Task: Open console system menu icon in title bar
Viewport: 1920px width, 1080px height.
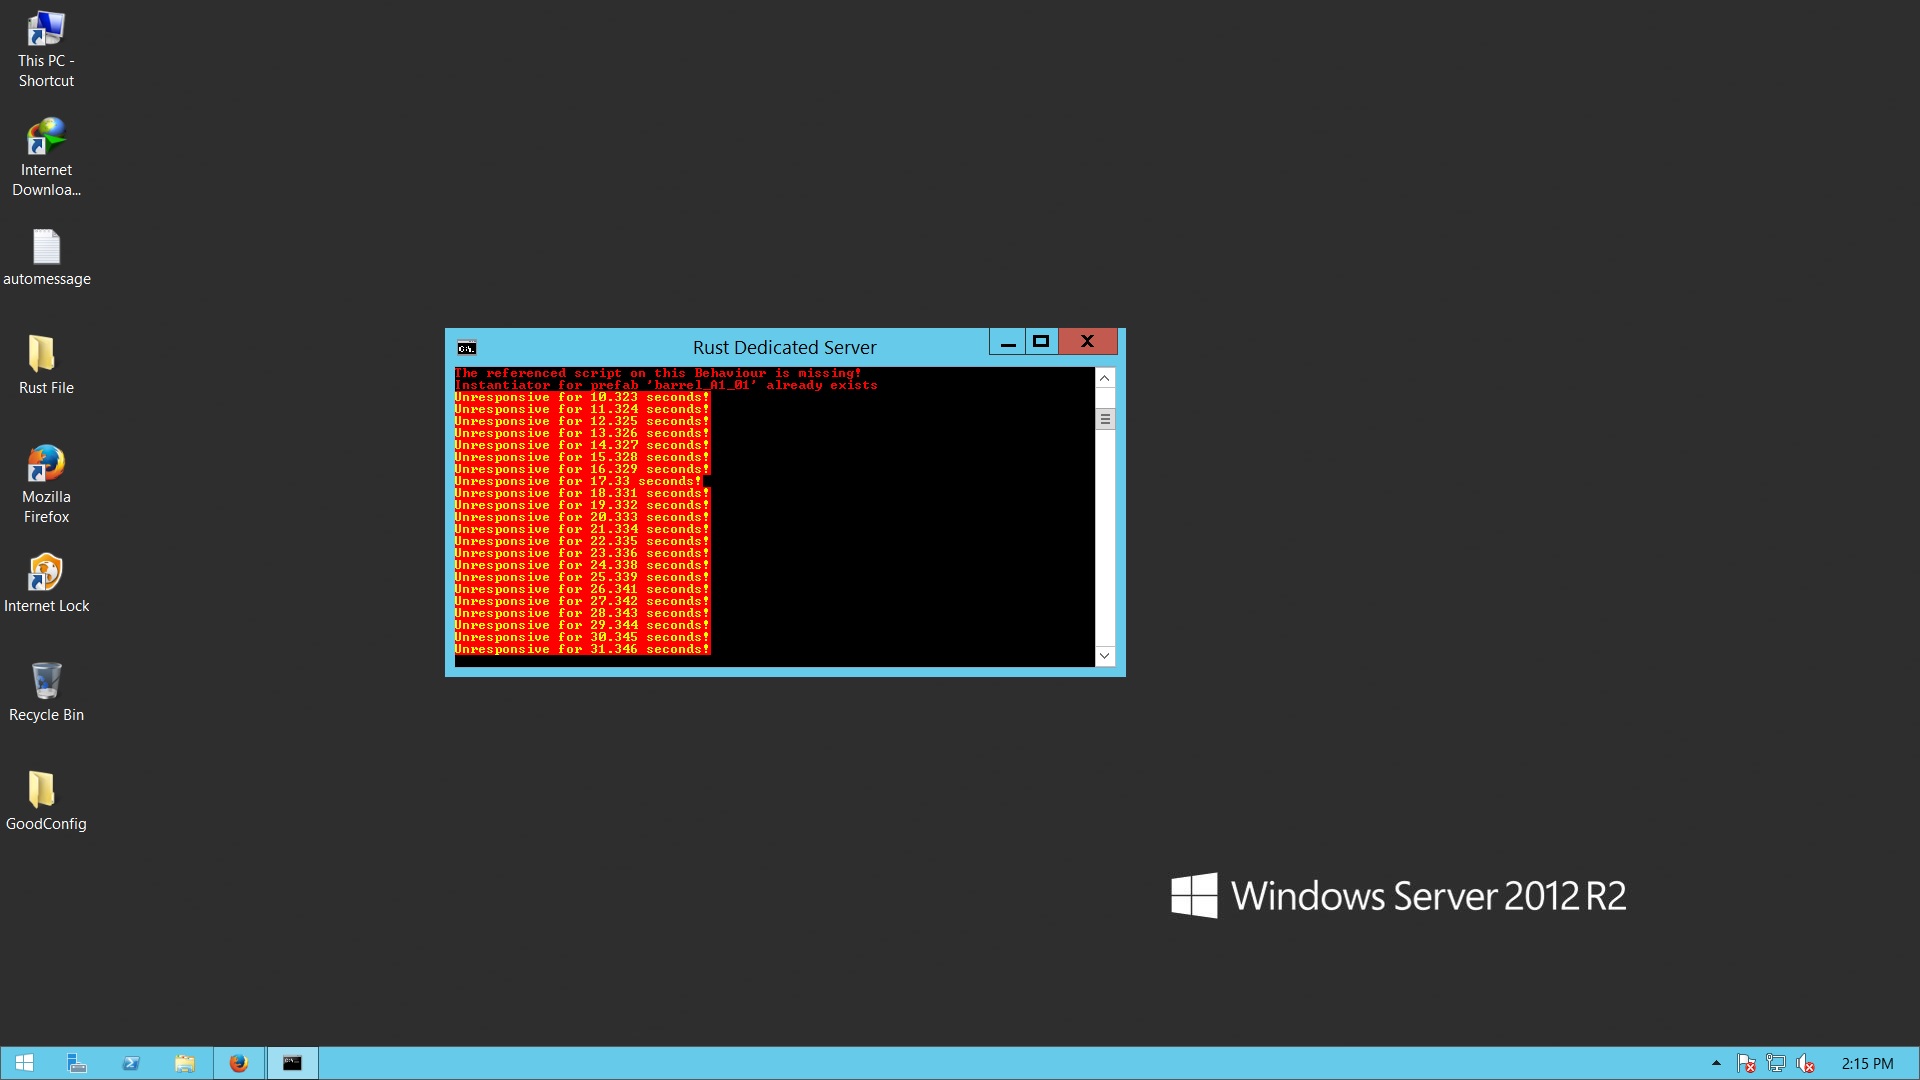Action: pyautogui.click(x=467, y=348)
